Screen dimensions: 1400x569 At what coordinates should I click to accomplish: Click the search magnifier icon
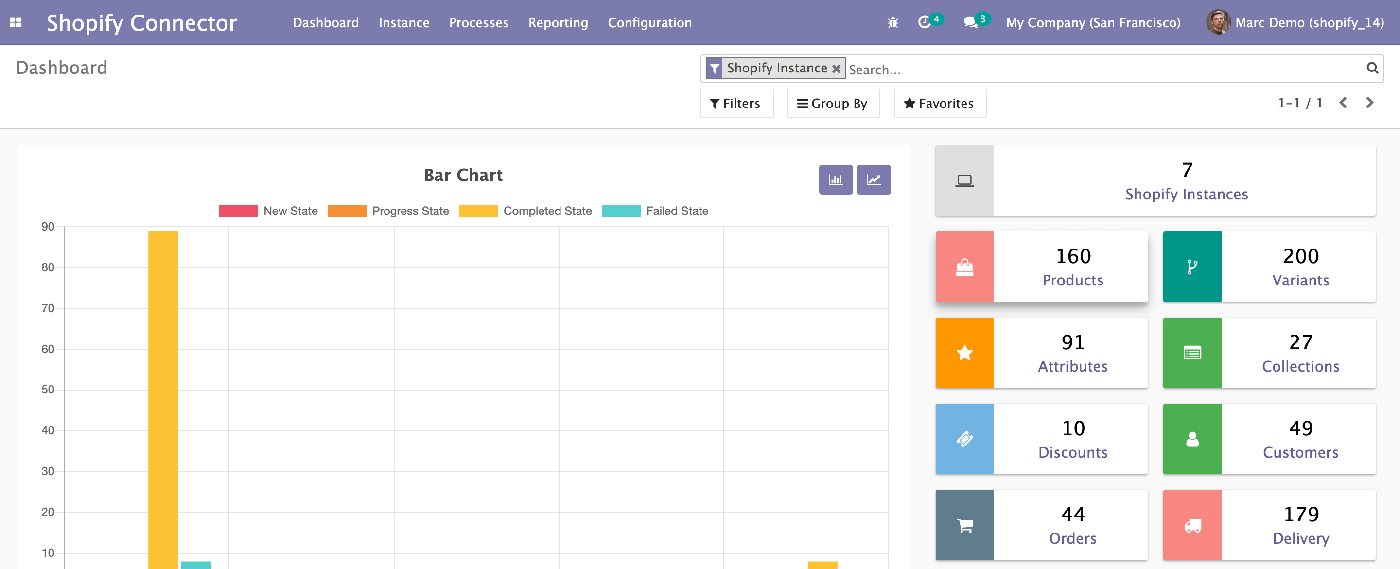tap(1373, 68)
